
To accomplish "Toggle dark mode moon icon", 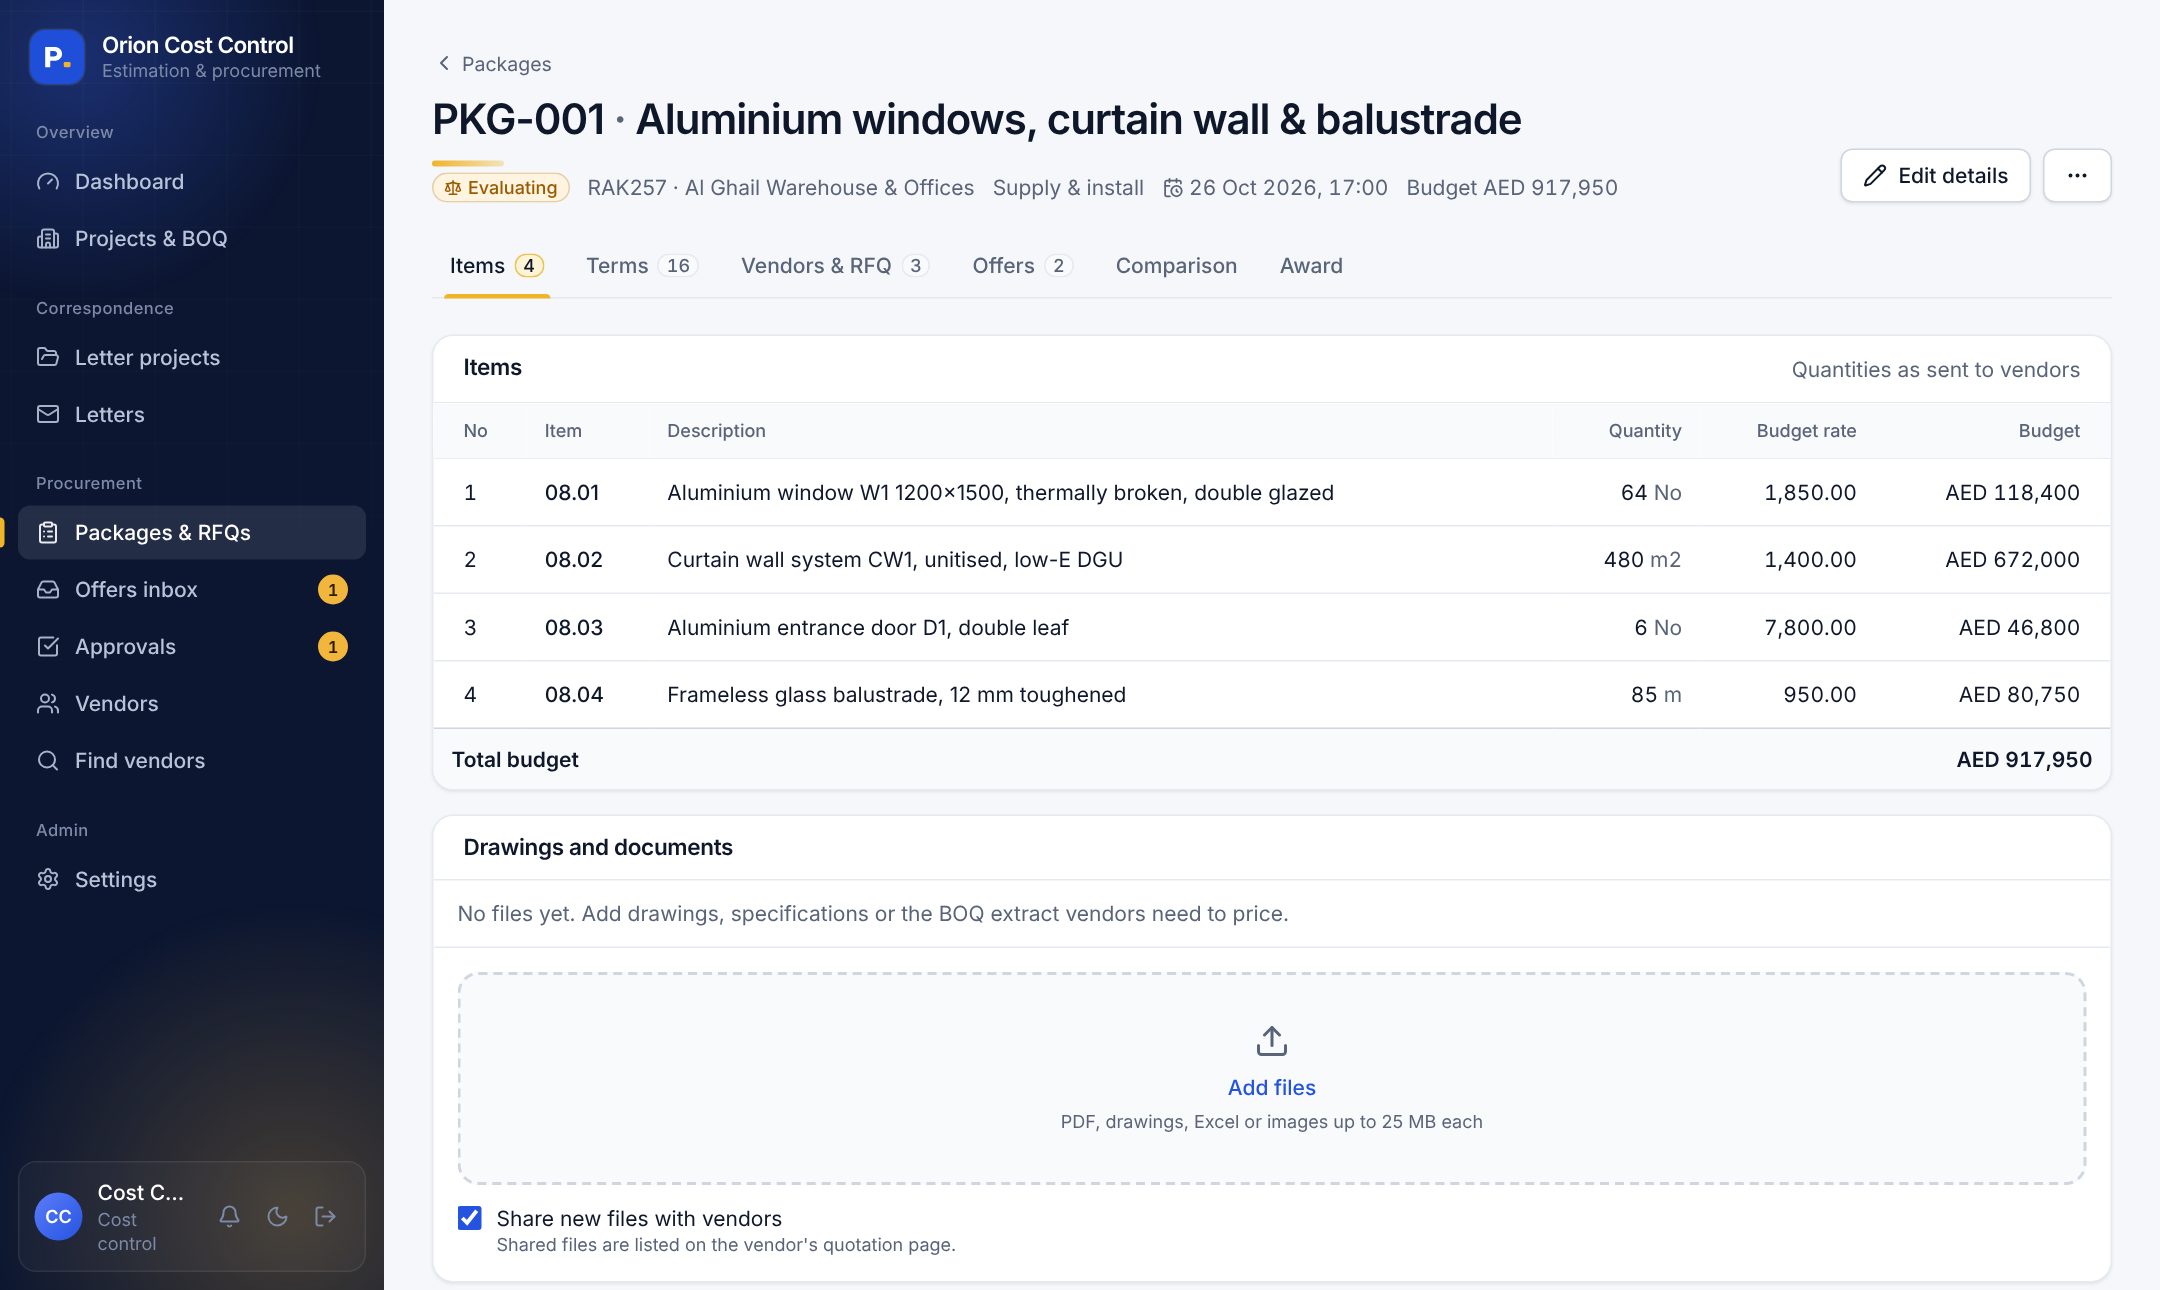I will [x=277, y=1216].
